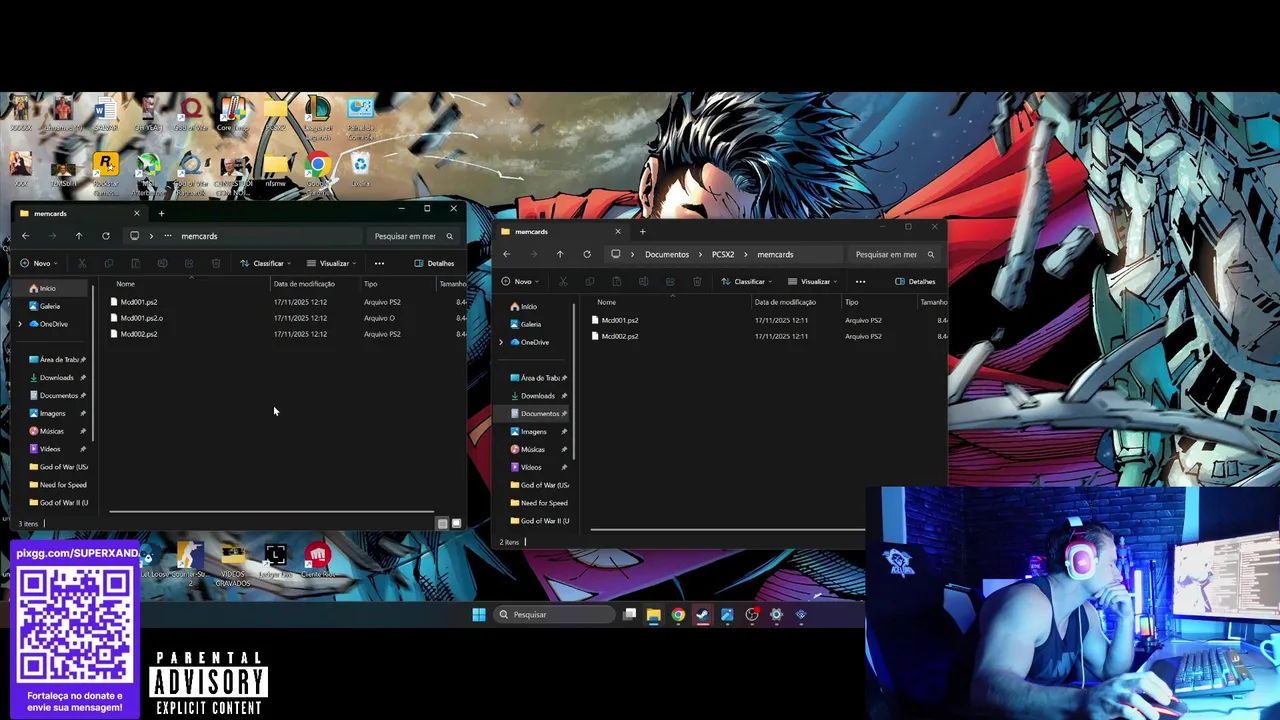Open Classificar dropdown in the right window
1280x720 pixels.
tap(747, 281)
